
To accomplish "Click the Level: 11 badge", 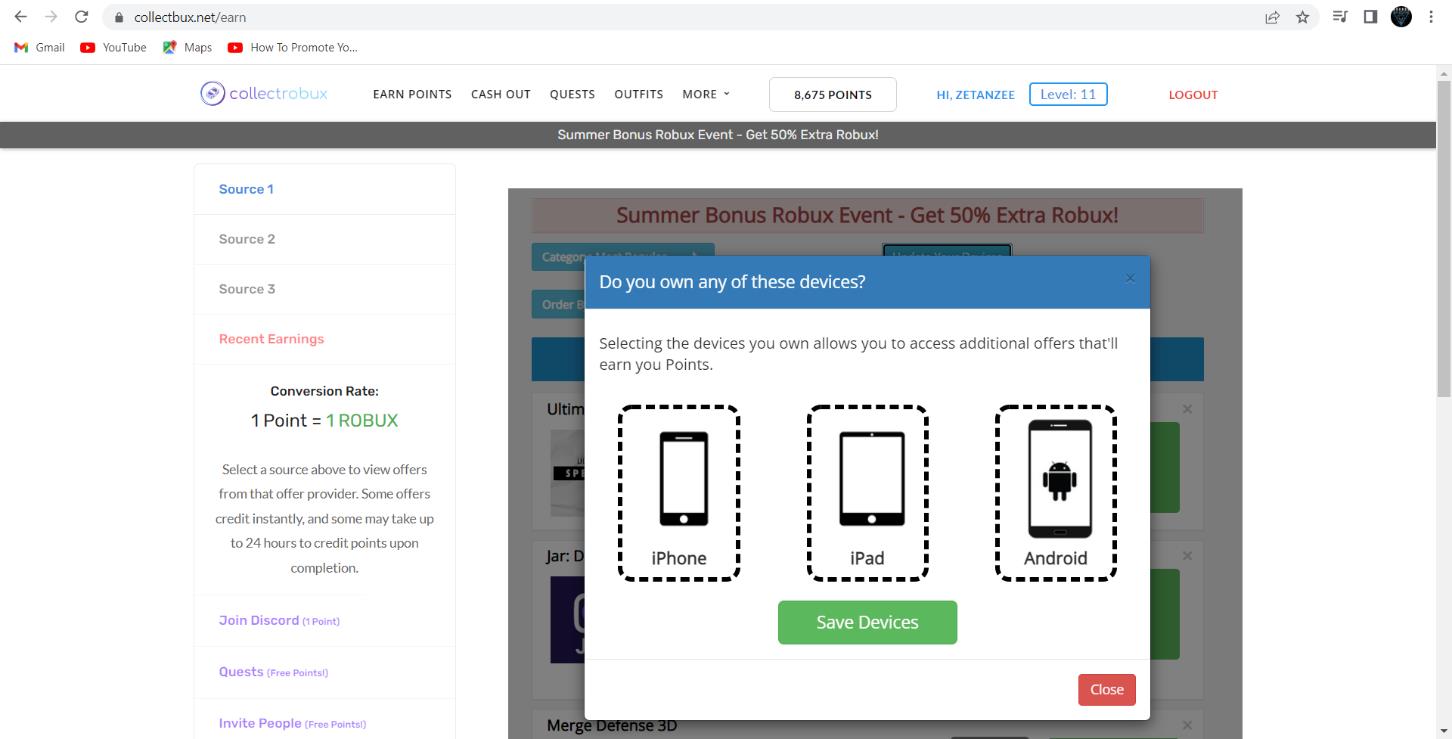I will tap(1068, 94).
